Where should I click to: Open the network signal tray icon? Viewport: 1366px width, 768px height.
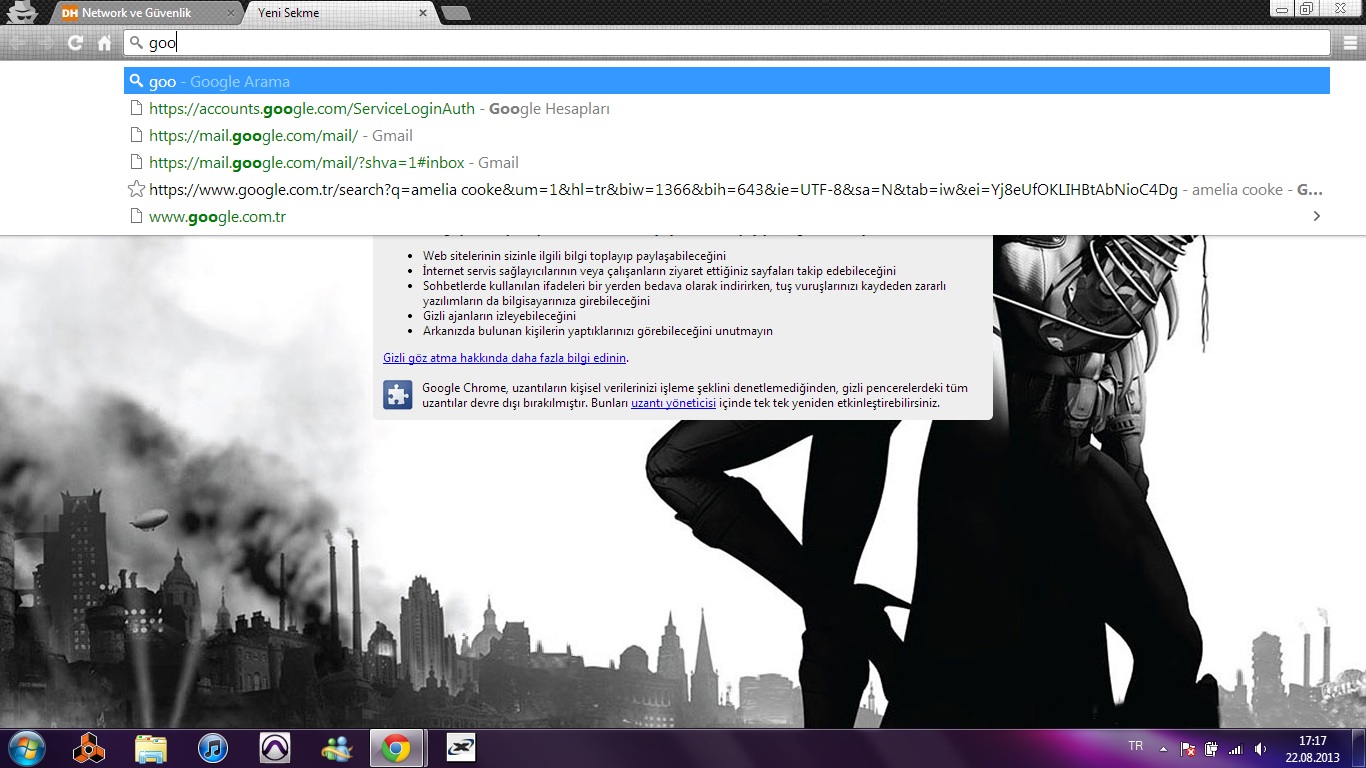pyautogui.click(x=1235, y=748)
